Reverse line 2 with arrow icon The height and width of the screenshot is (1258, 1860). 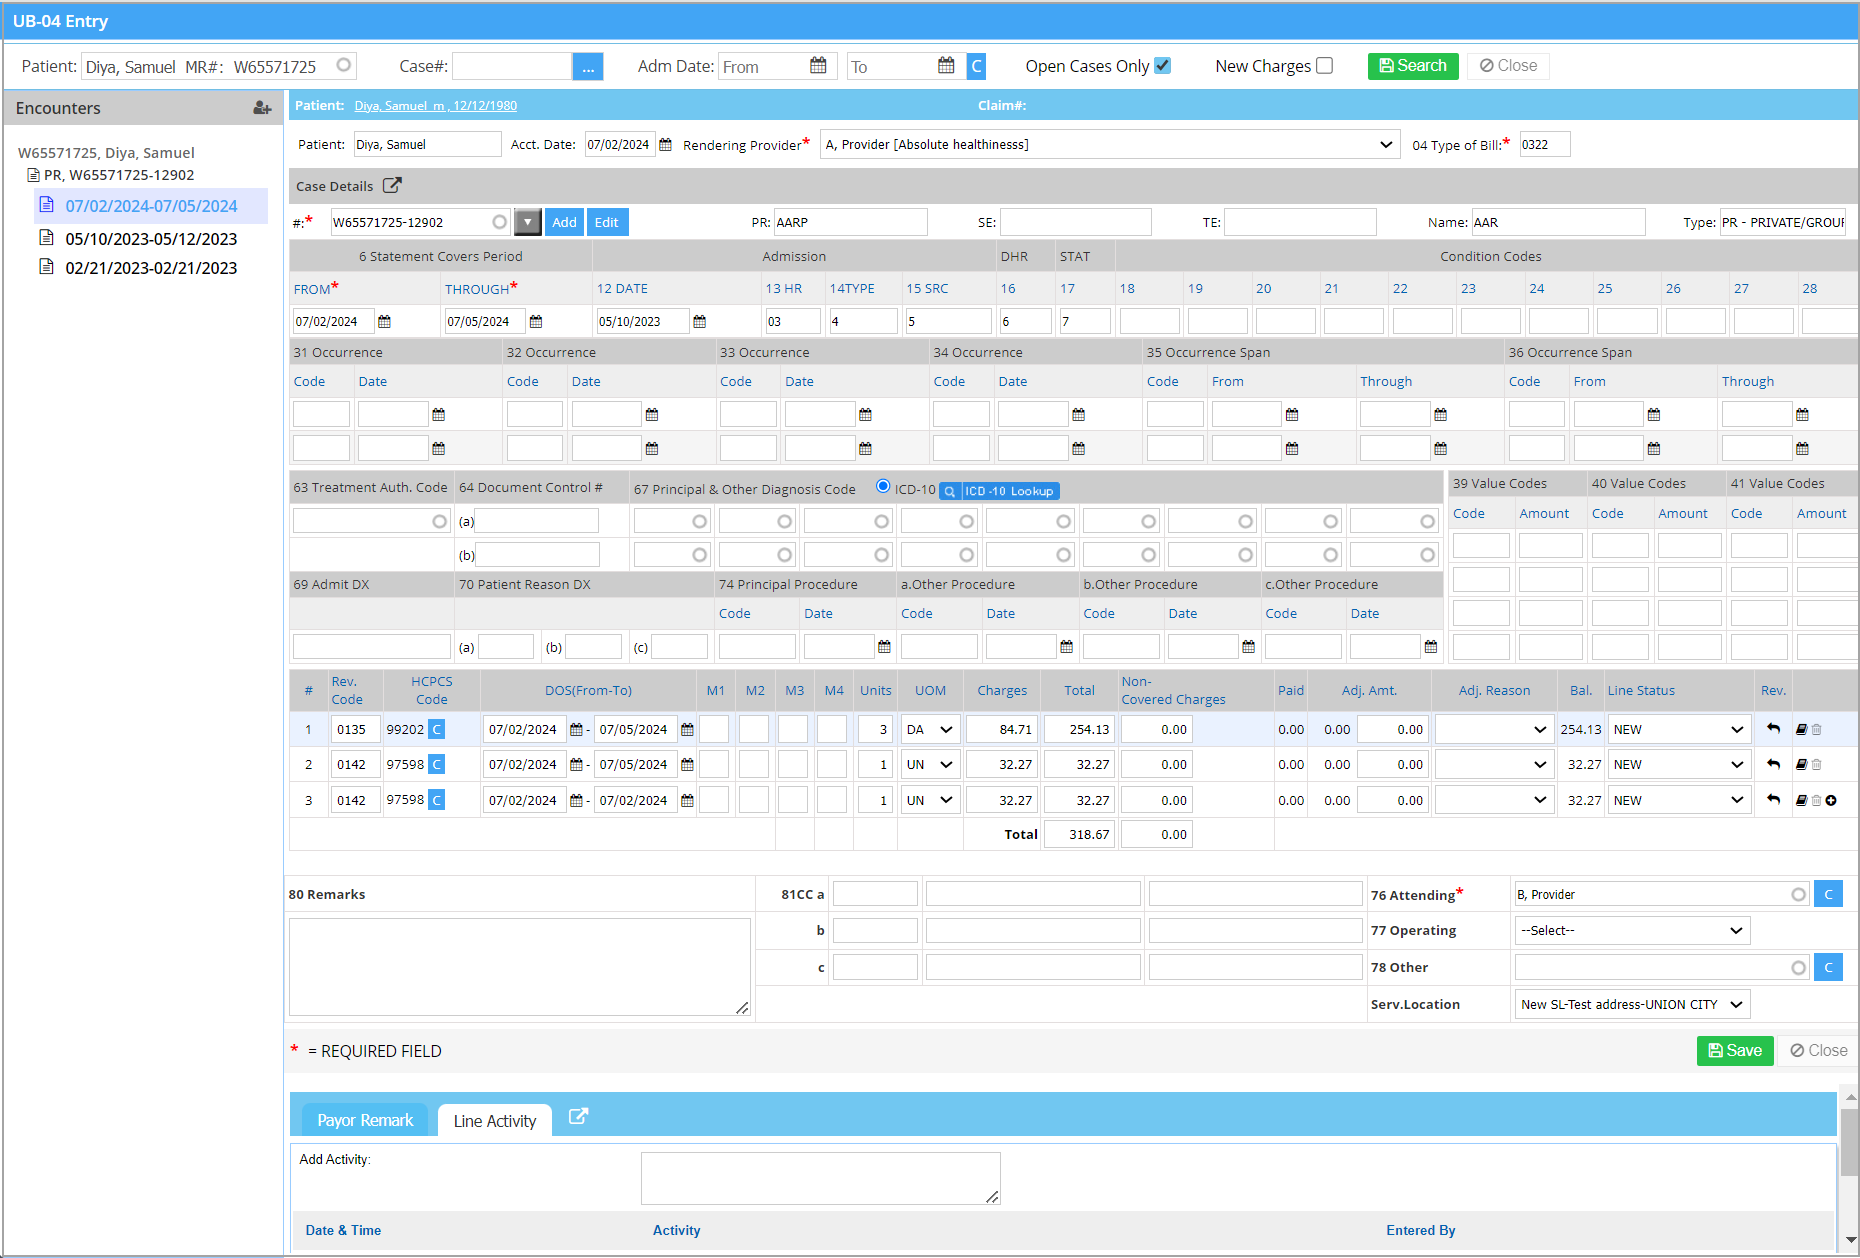pos(1773,764)
